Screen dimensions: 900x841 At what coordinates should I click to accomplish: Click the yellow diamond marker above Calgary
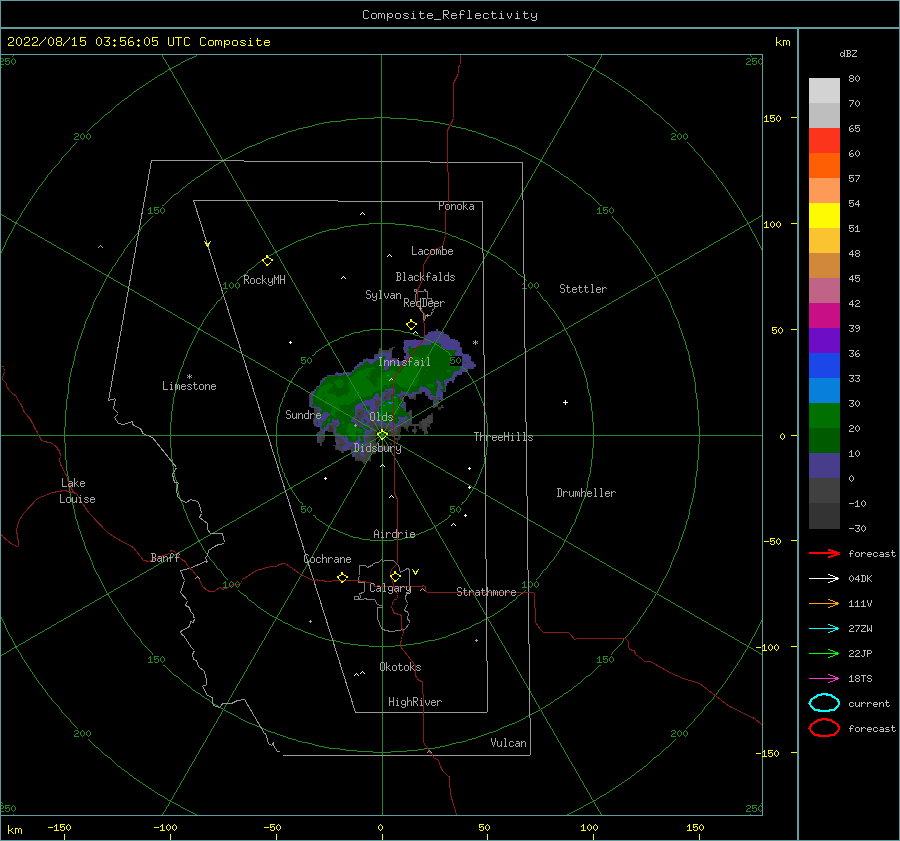click(395, 576)
